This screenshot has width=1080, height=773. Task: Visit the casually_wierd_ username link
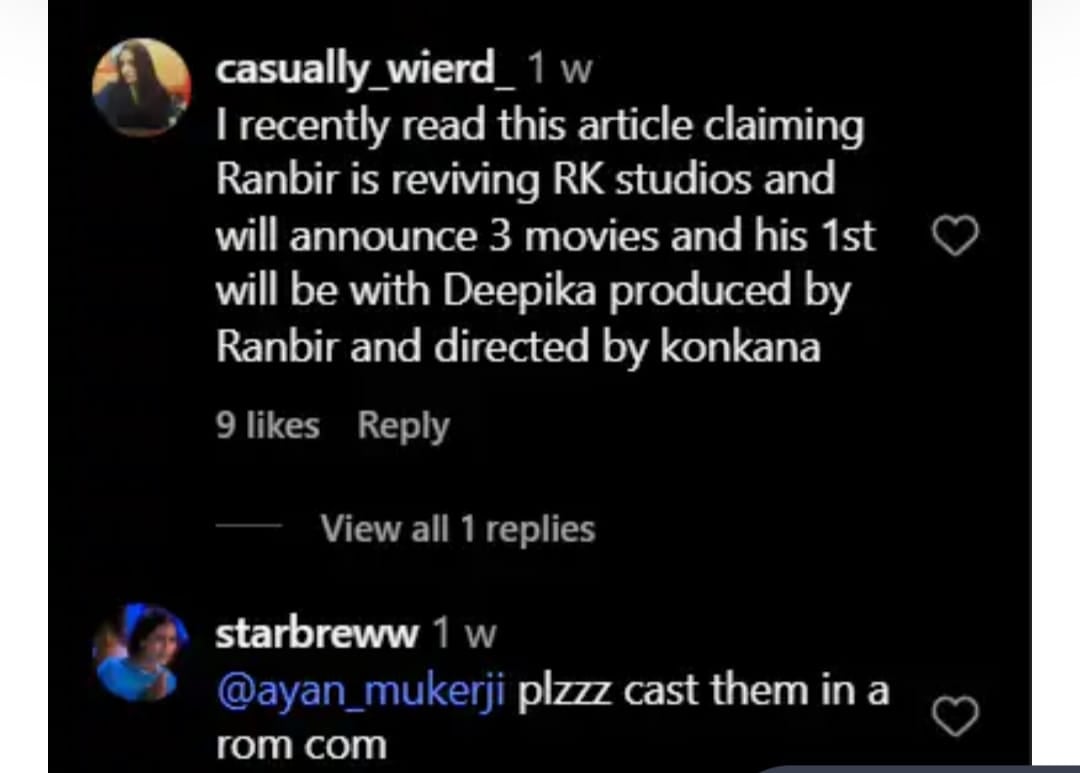coord(365,70)
